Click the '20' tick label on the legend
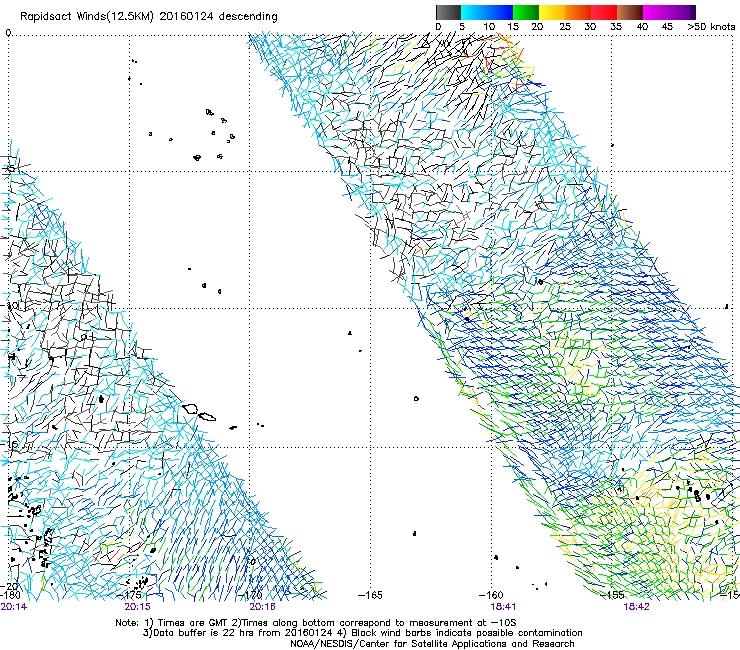740x650 pixels. point(538,26)
